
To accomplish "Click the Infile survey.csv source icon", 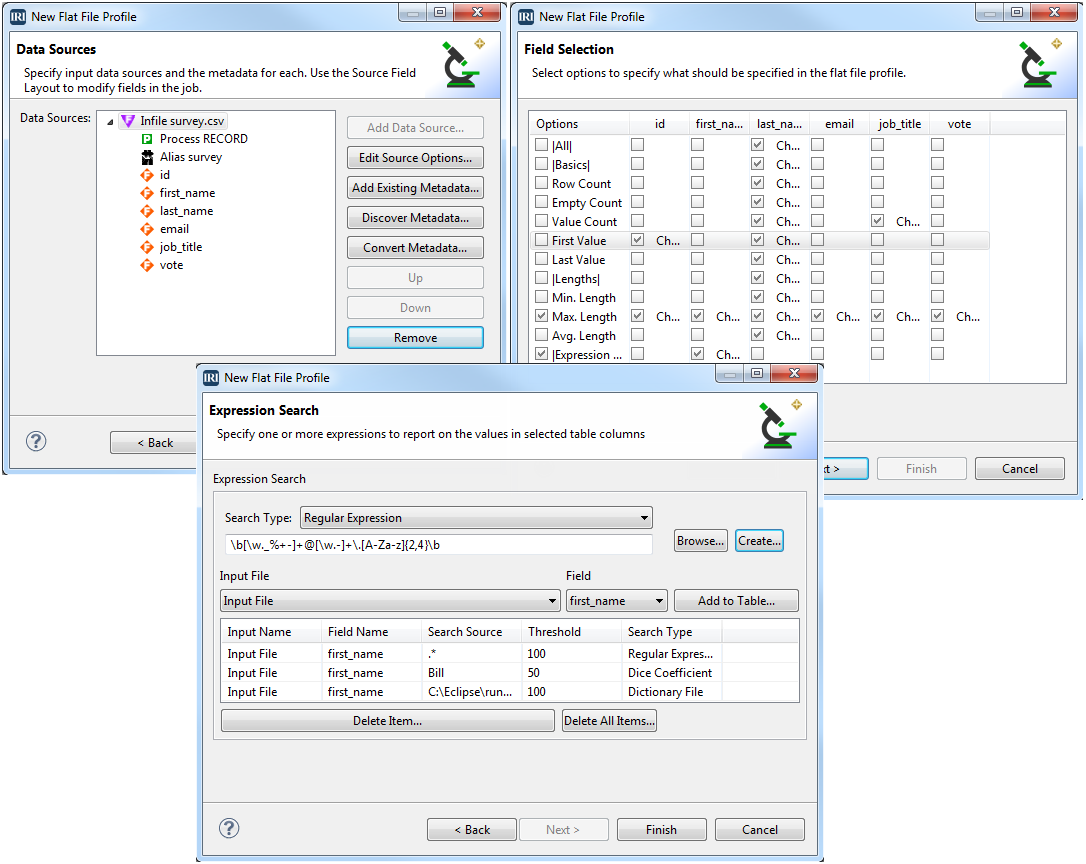I will 128,121.
